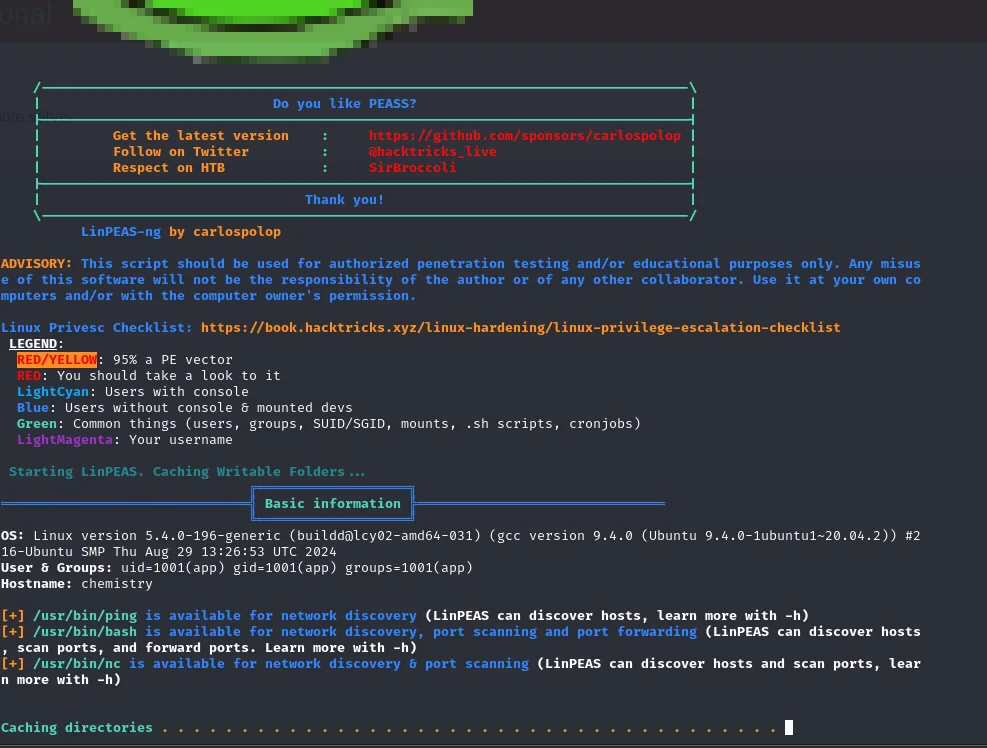This screenshot has height=748, width=987.
Task: Click 'Respect on HTB' label
Action: tap(169, 167)
